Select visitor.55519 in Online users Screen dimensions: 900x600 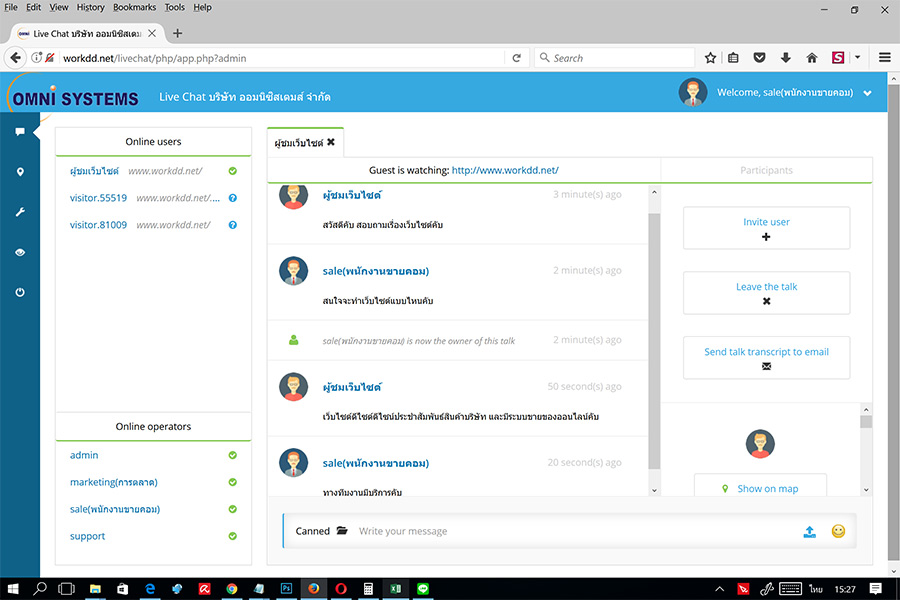98,198
